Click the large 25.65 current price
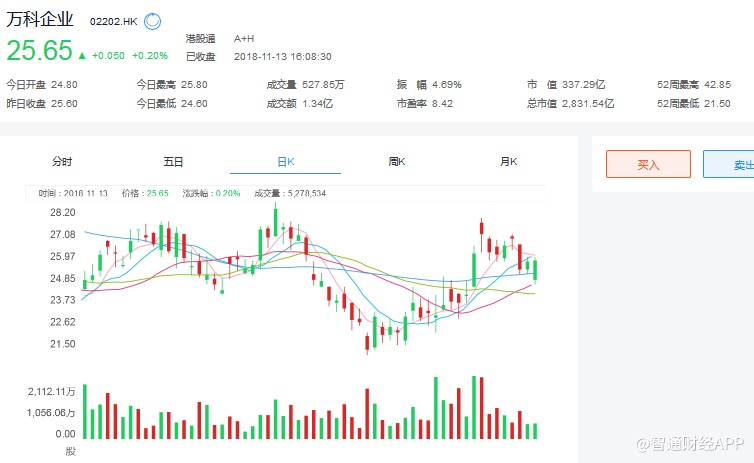The width and height of the screenshot is (754, 463). pyautogui.click(x=40, y=51)
